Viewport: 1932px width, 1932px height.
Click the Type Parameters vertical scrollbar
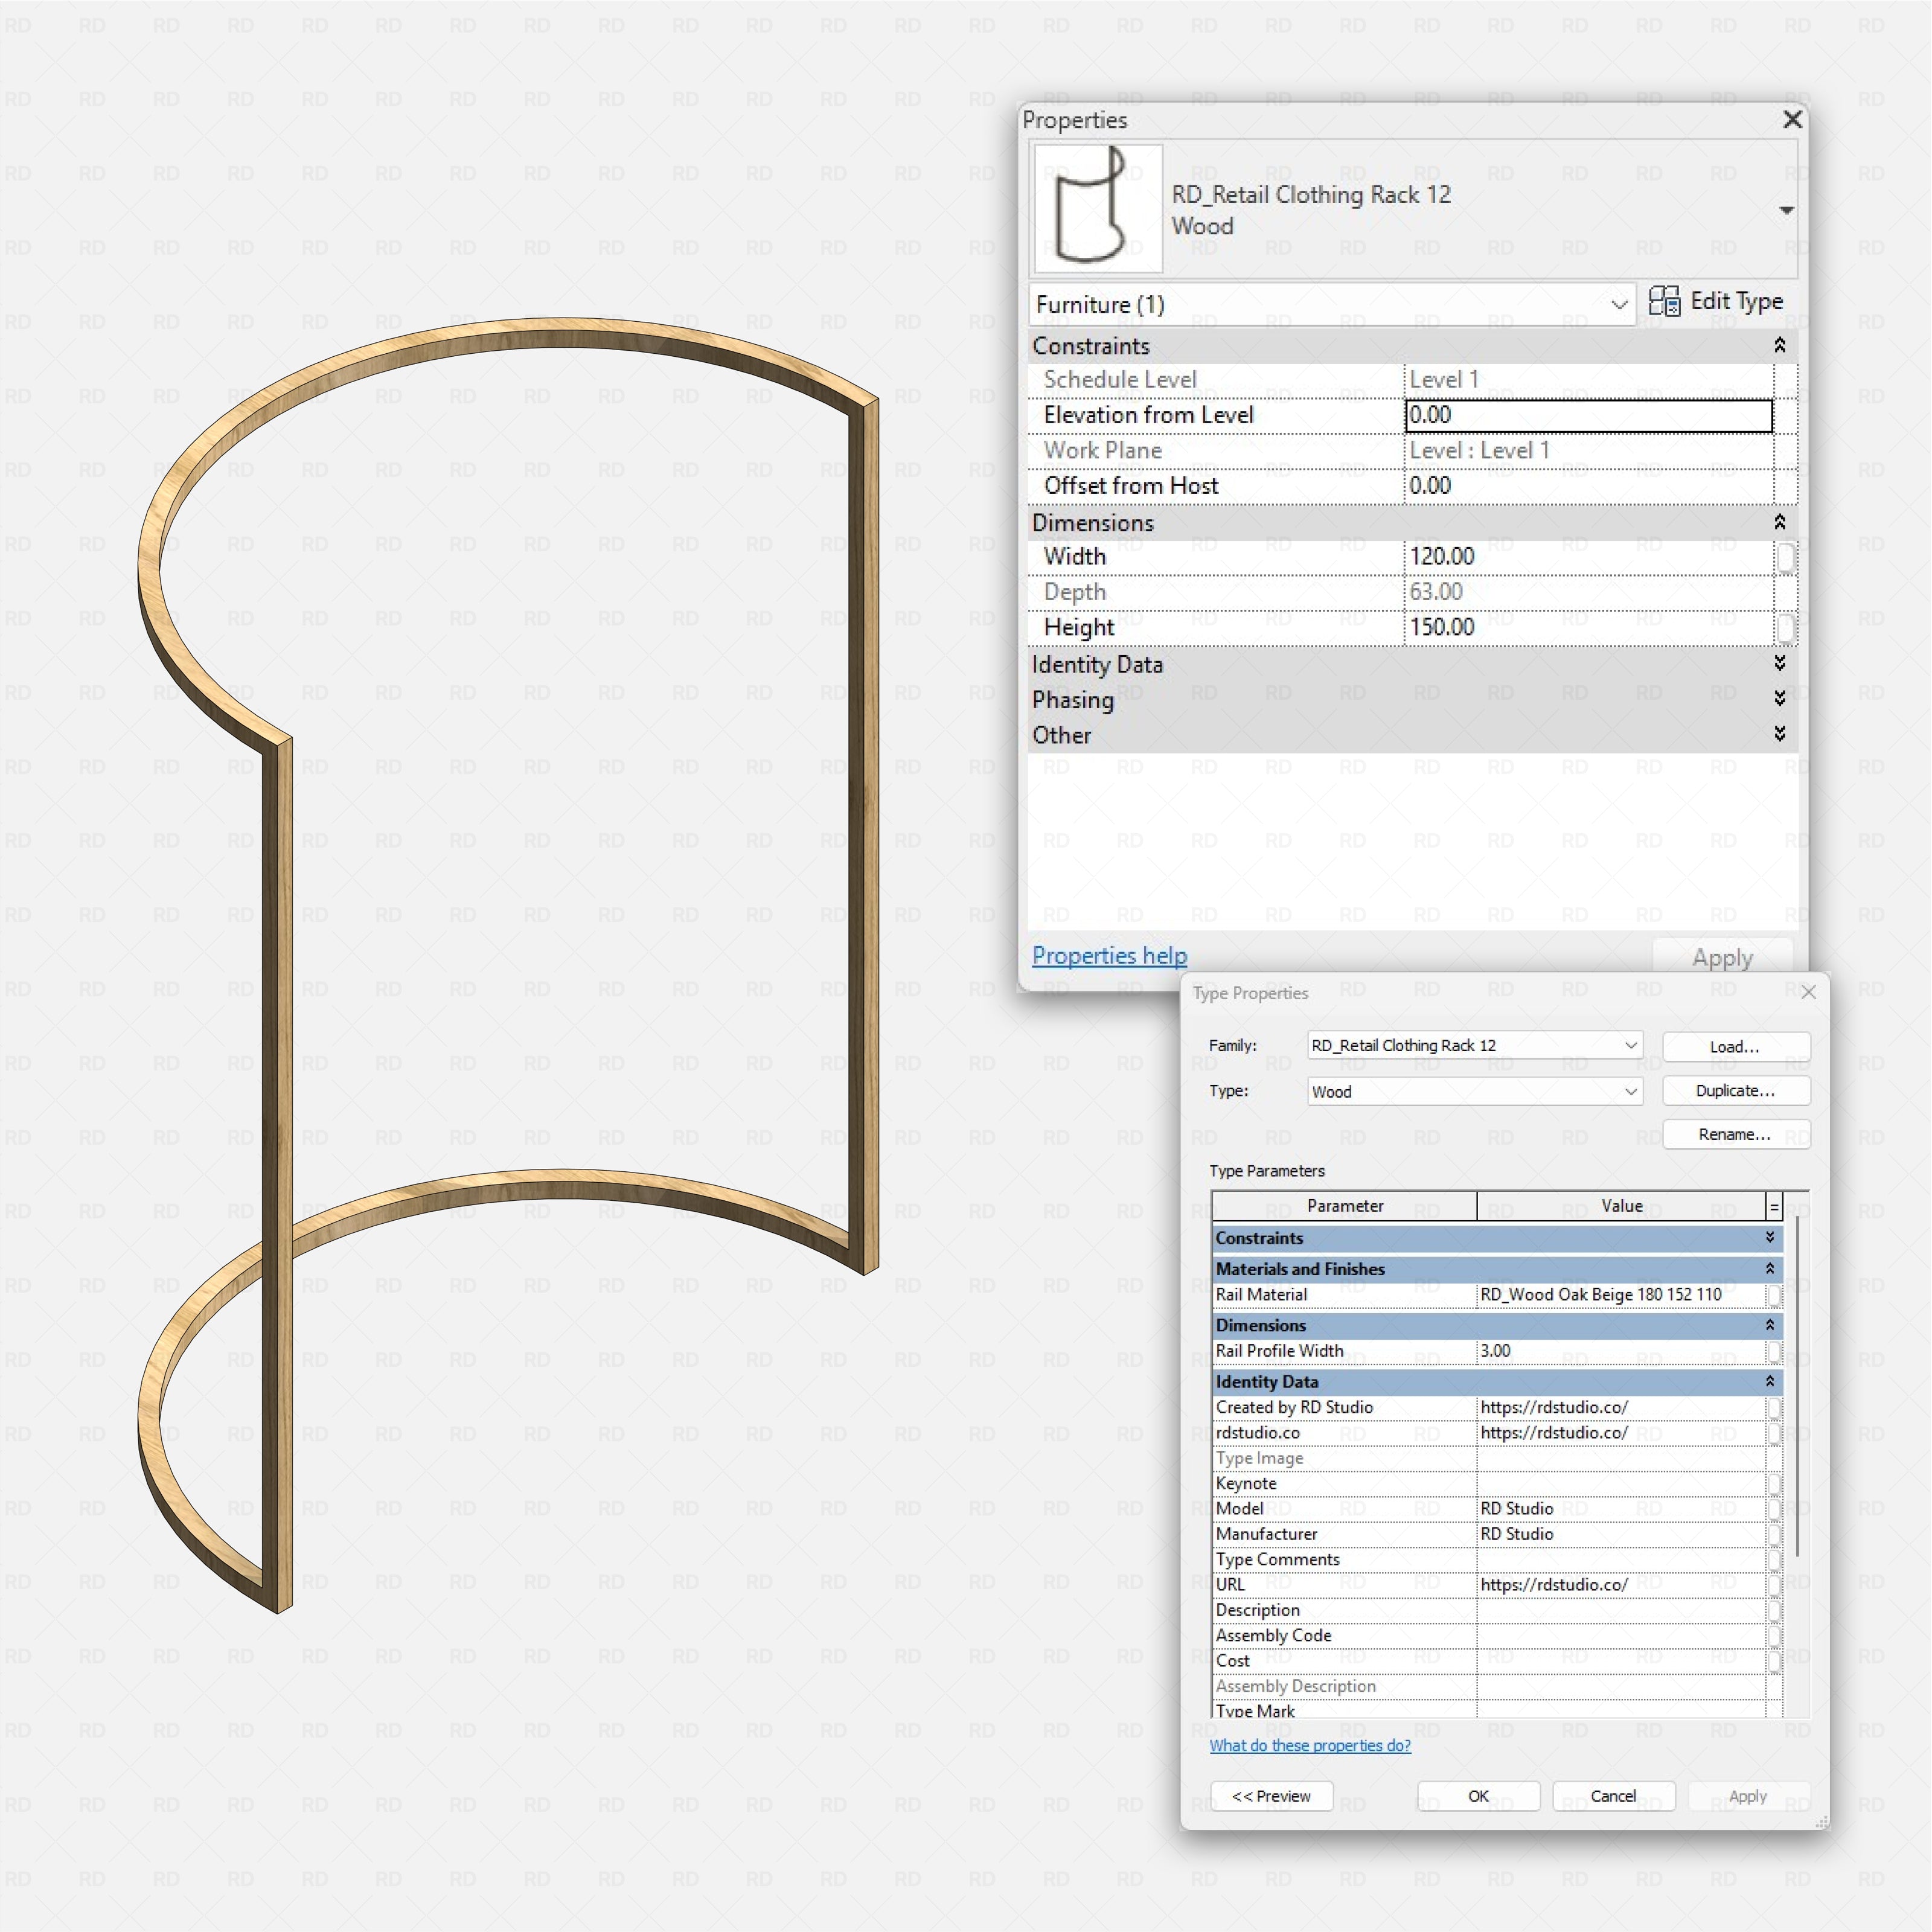pos(1798,1386)
